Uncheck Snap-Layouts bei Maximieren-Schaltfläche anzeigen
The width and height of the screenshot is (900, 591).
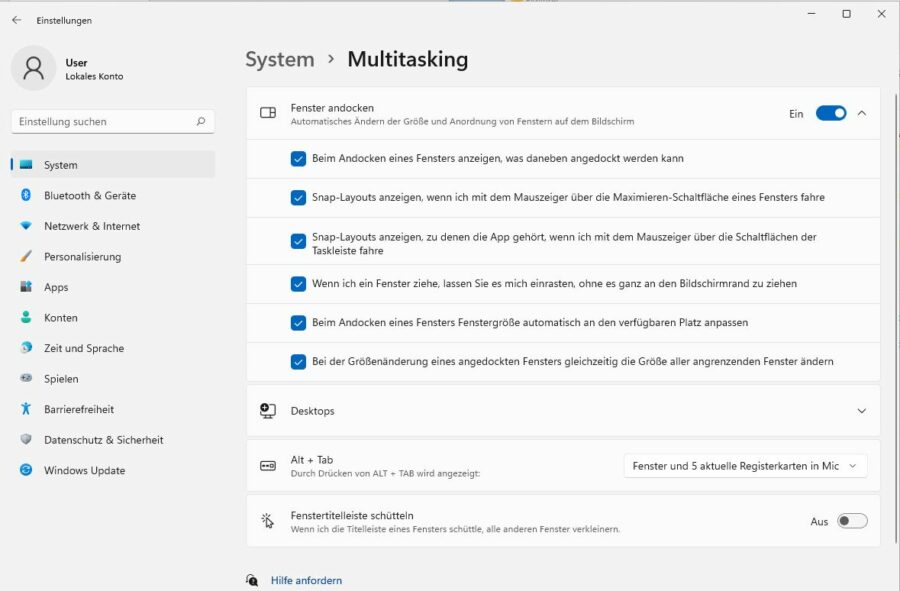pyautogui.click(x=298, y=198)
